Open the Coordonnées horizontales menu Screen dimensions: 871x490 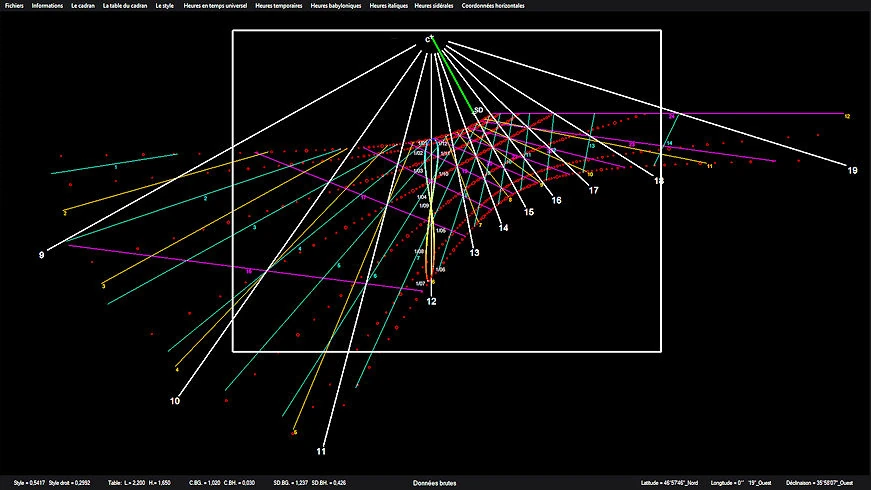(x=490, y=6)
